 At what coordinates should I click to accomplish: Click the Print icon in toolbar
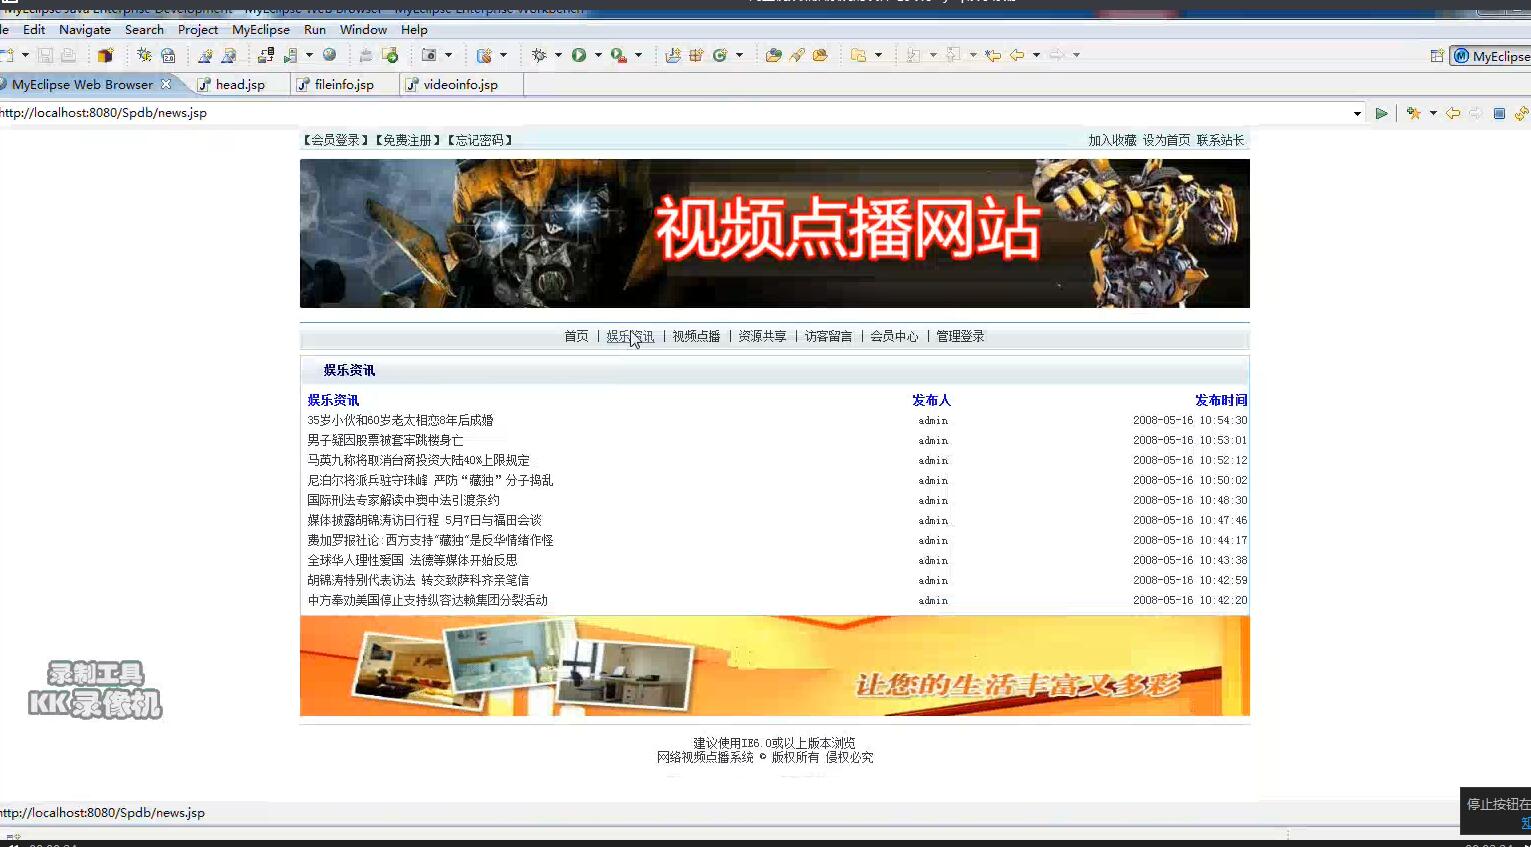pos(68,56)
